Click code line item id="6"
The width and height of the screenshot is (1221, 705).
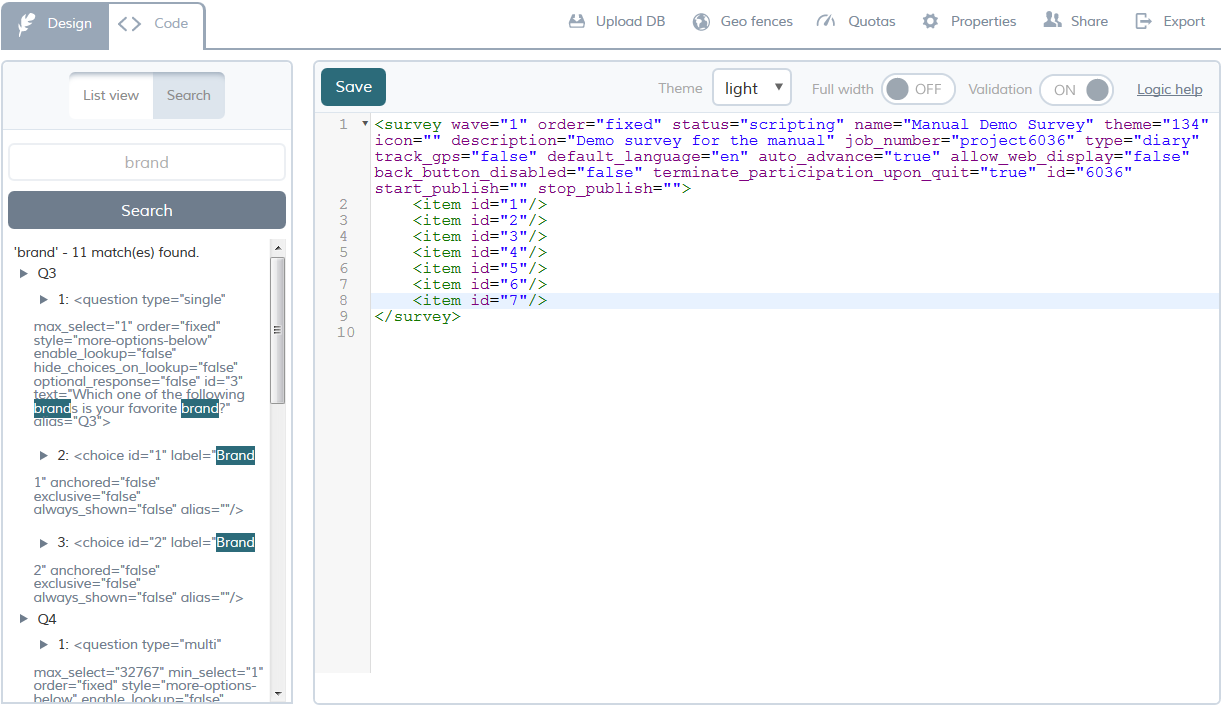pos(480,284)
